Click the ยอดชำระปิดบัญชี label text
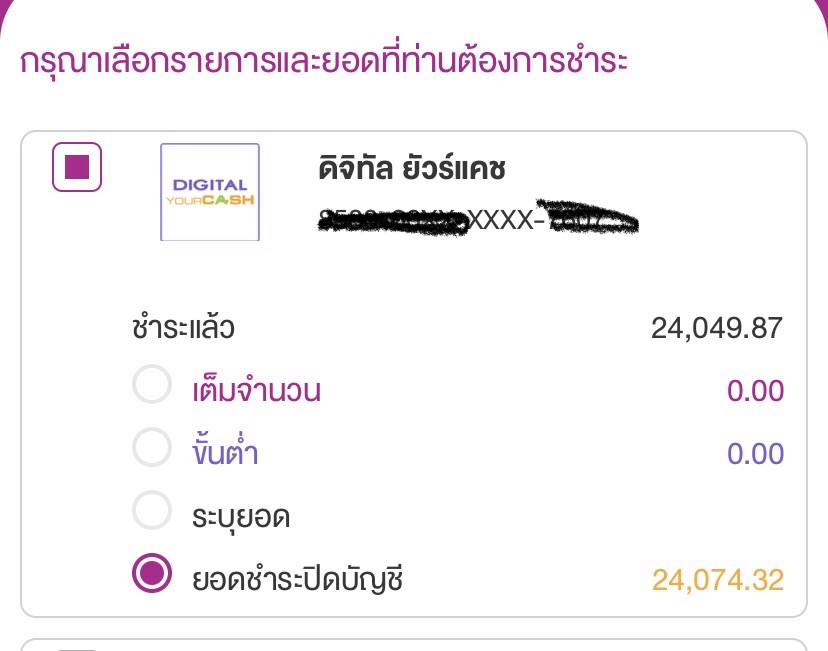 tap(297, 578)
